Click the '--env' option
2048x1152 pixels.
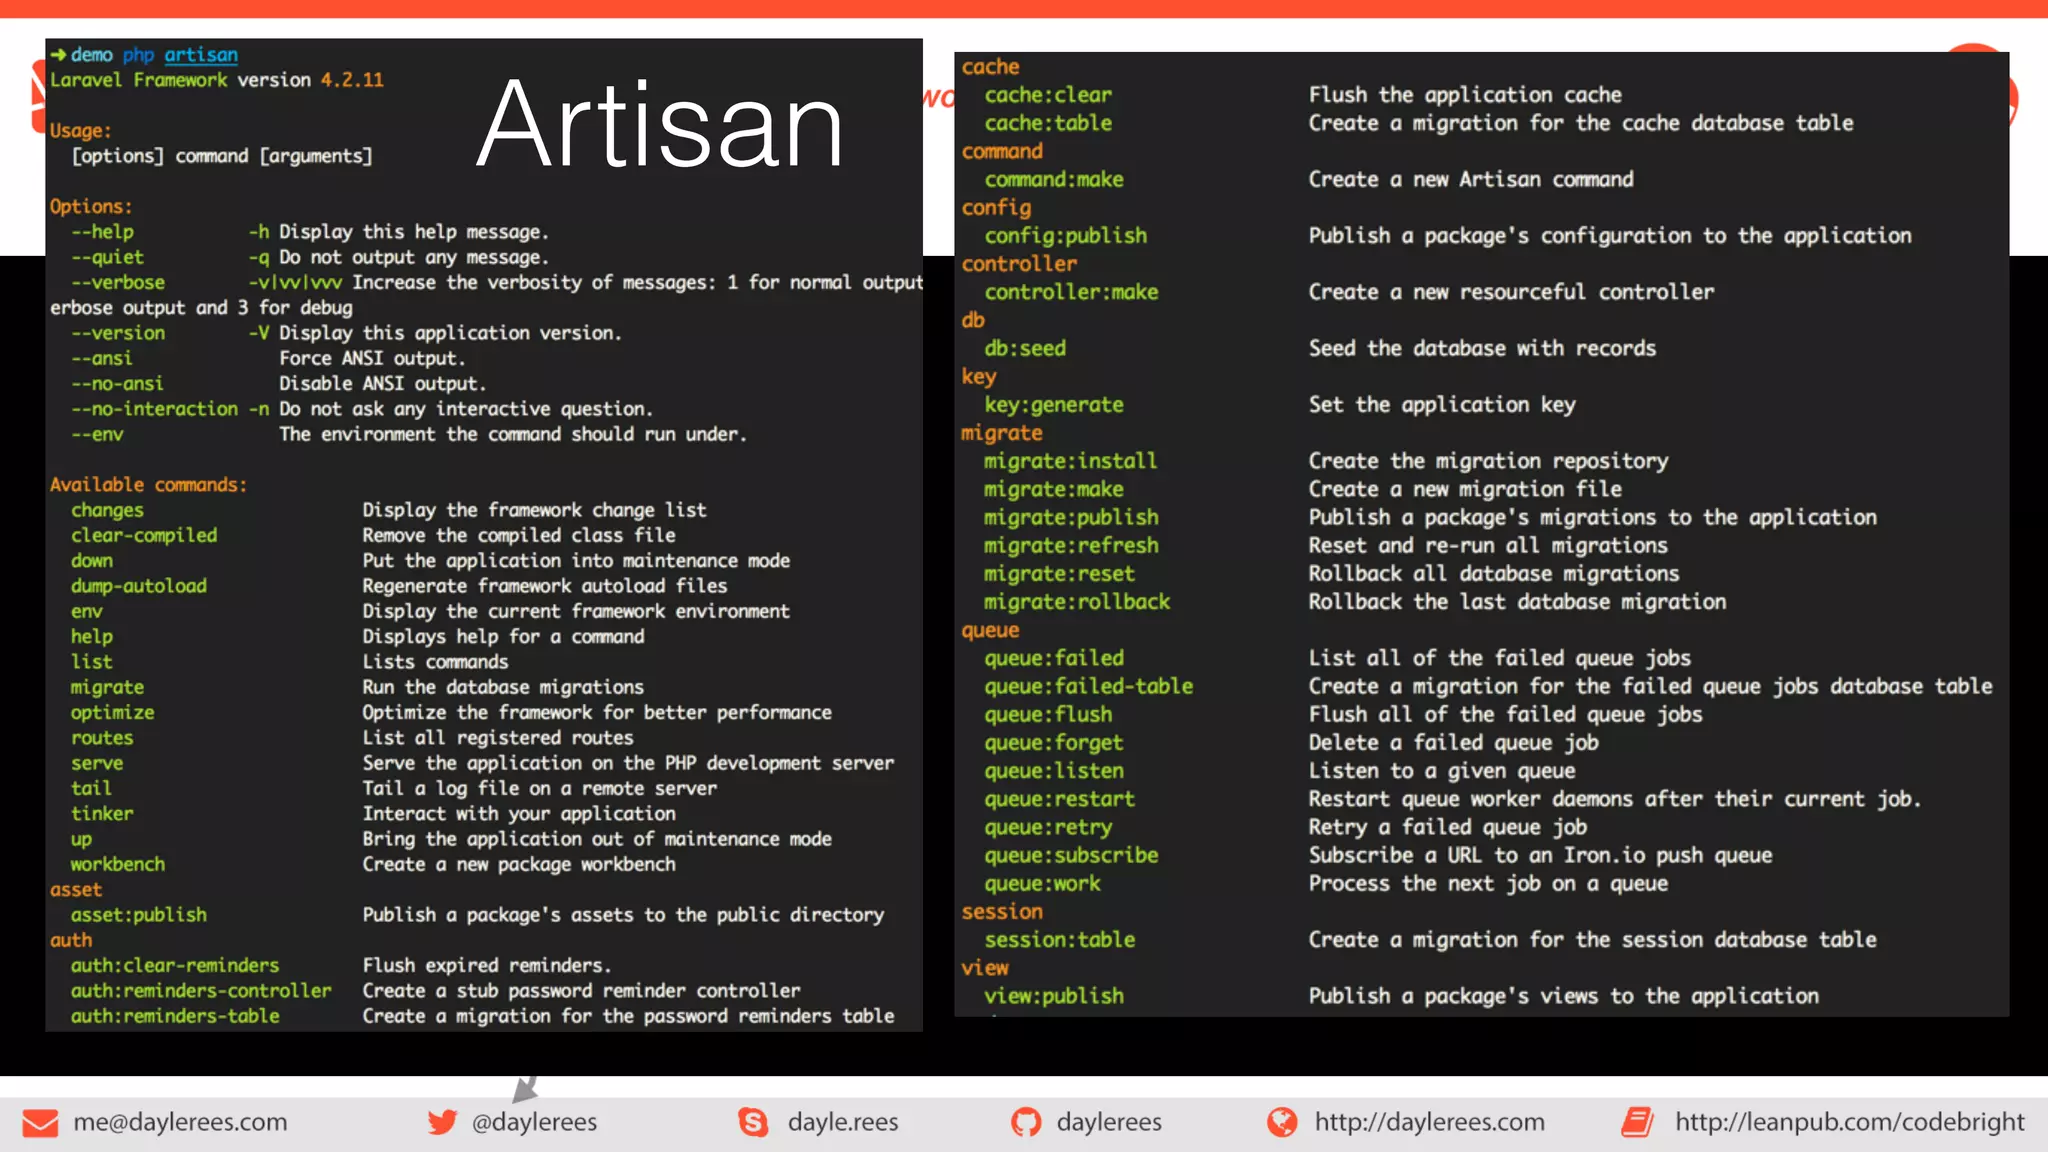97,434
